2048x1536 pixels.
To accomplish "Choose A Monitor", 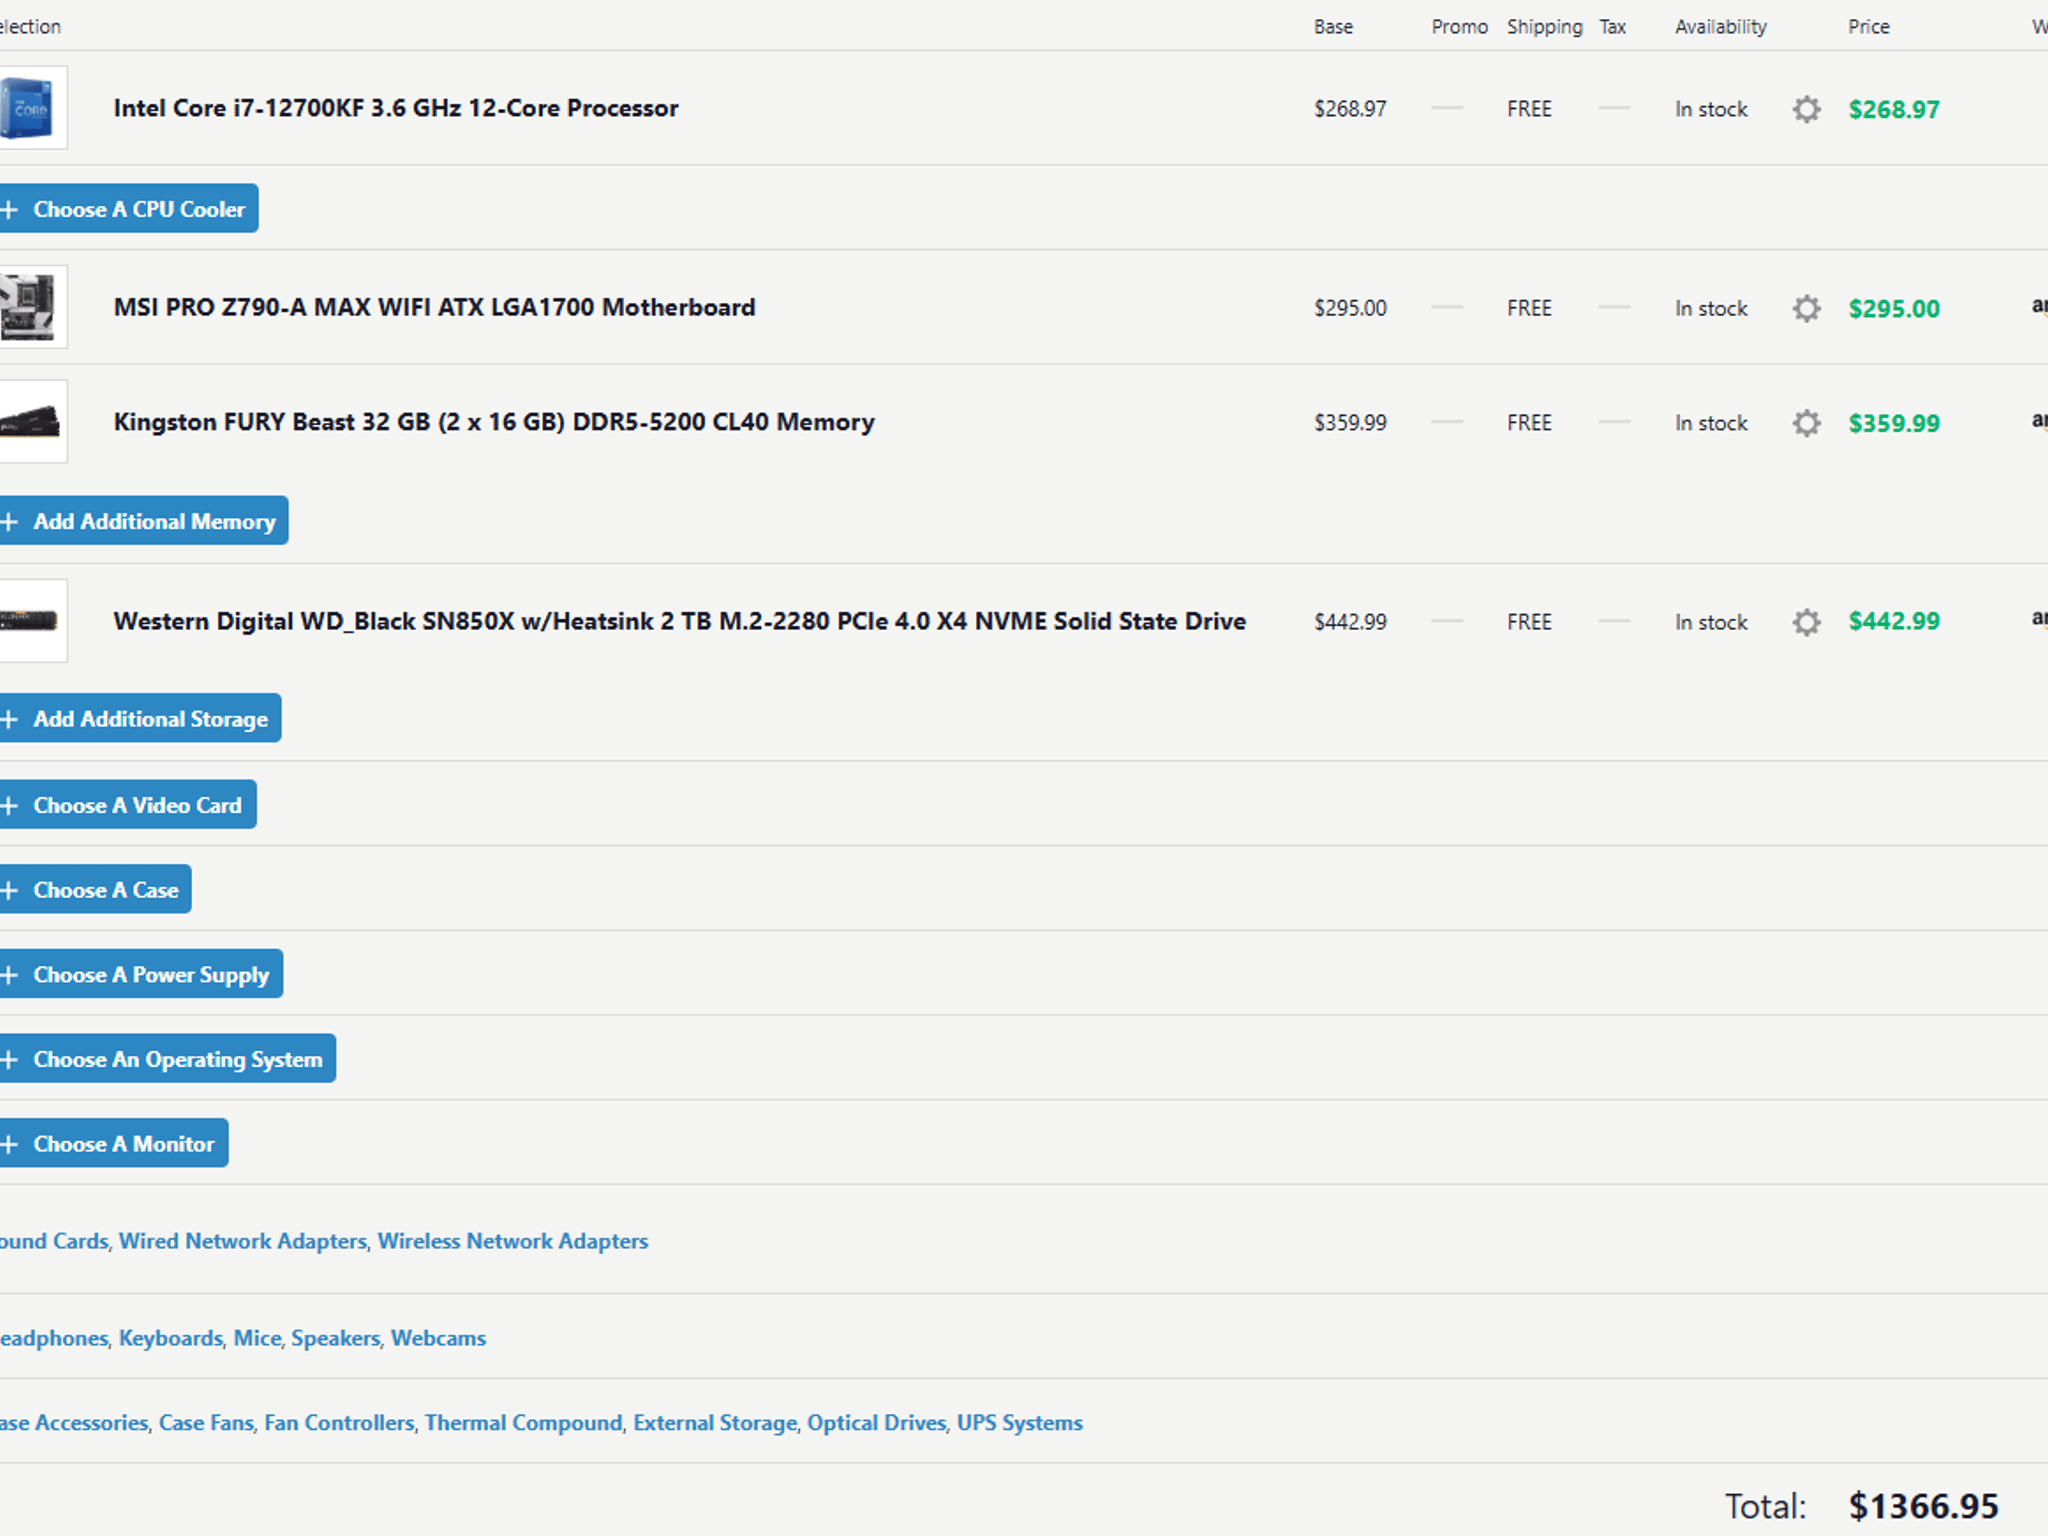I will click(x=113, y=1143).
